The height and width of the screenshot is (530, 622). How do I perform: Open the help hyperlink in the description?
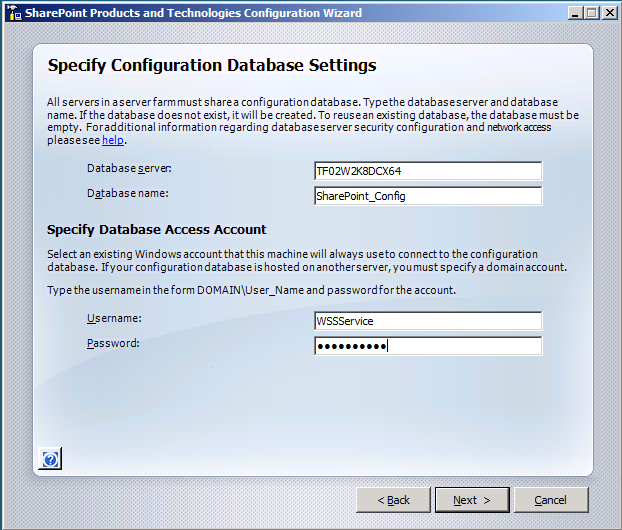[x=113, y=140]
